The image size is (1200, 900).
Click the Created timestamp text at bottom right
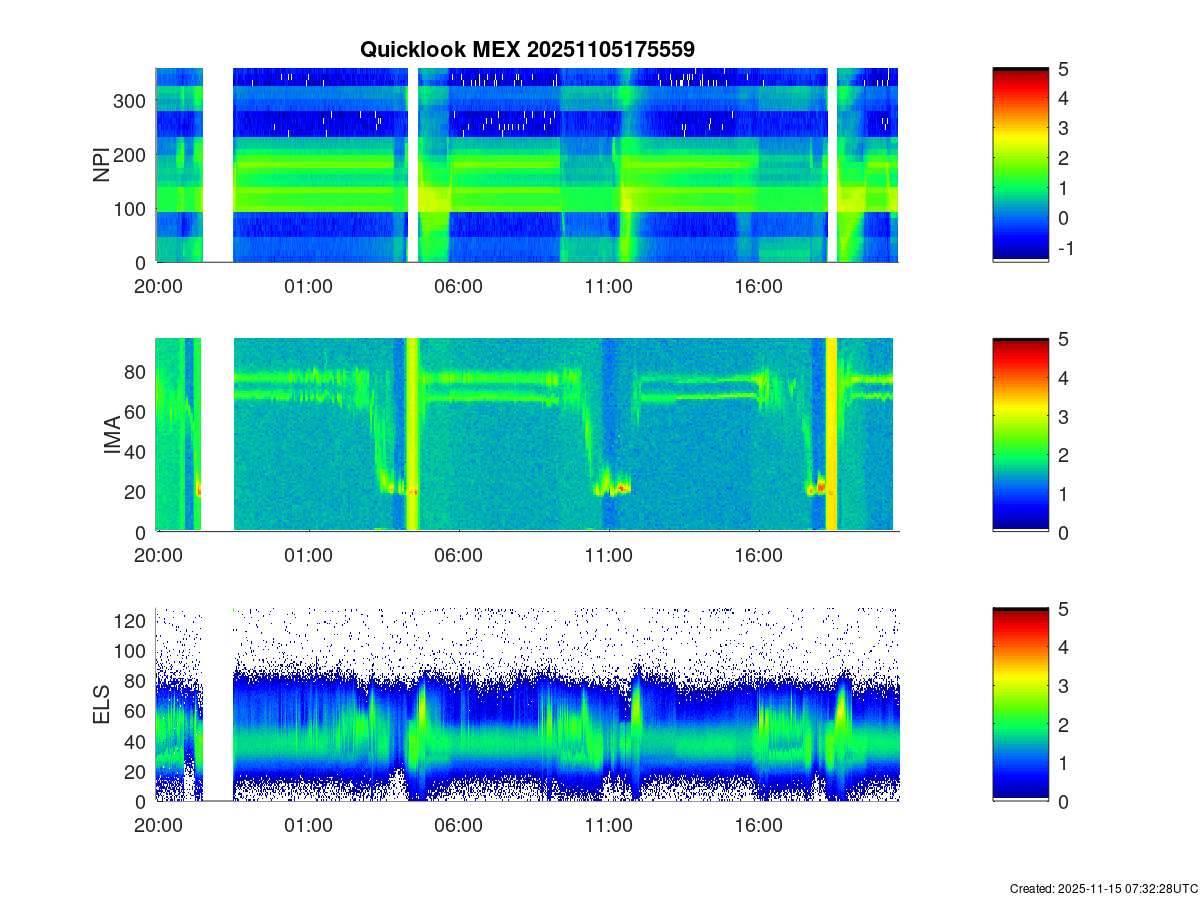point(1103,888)
